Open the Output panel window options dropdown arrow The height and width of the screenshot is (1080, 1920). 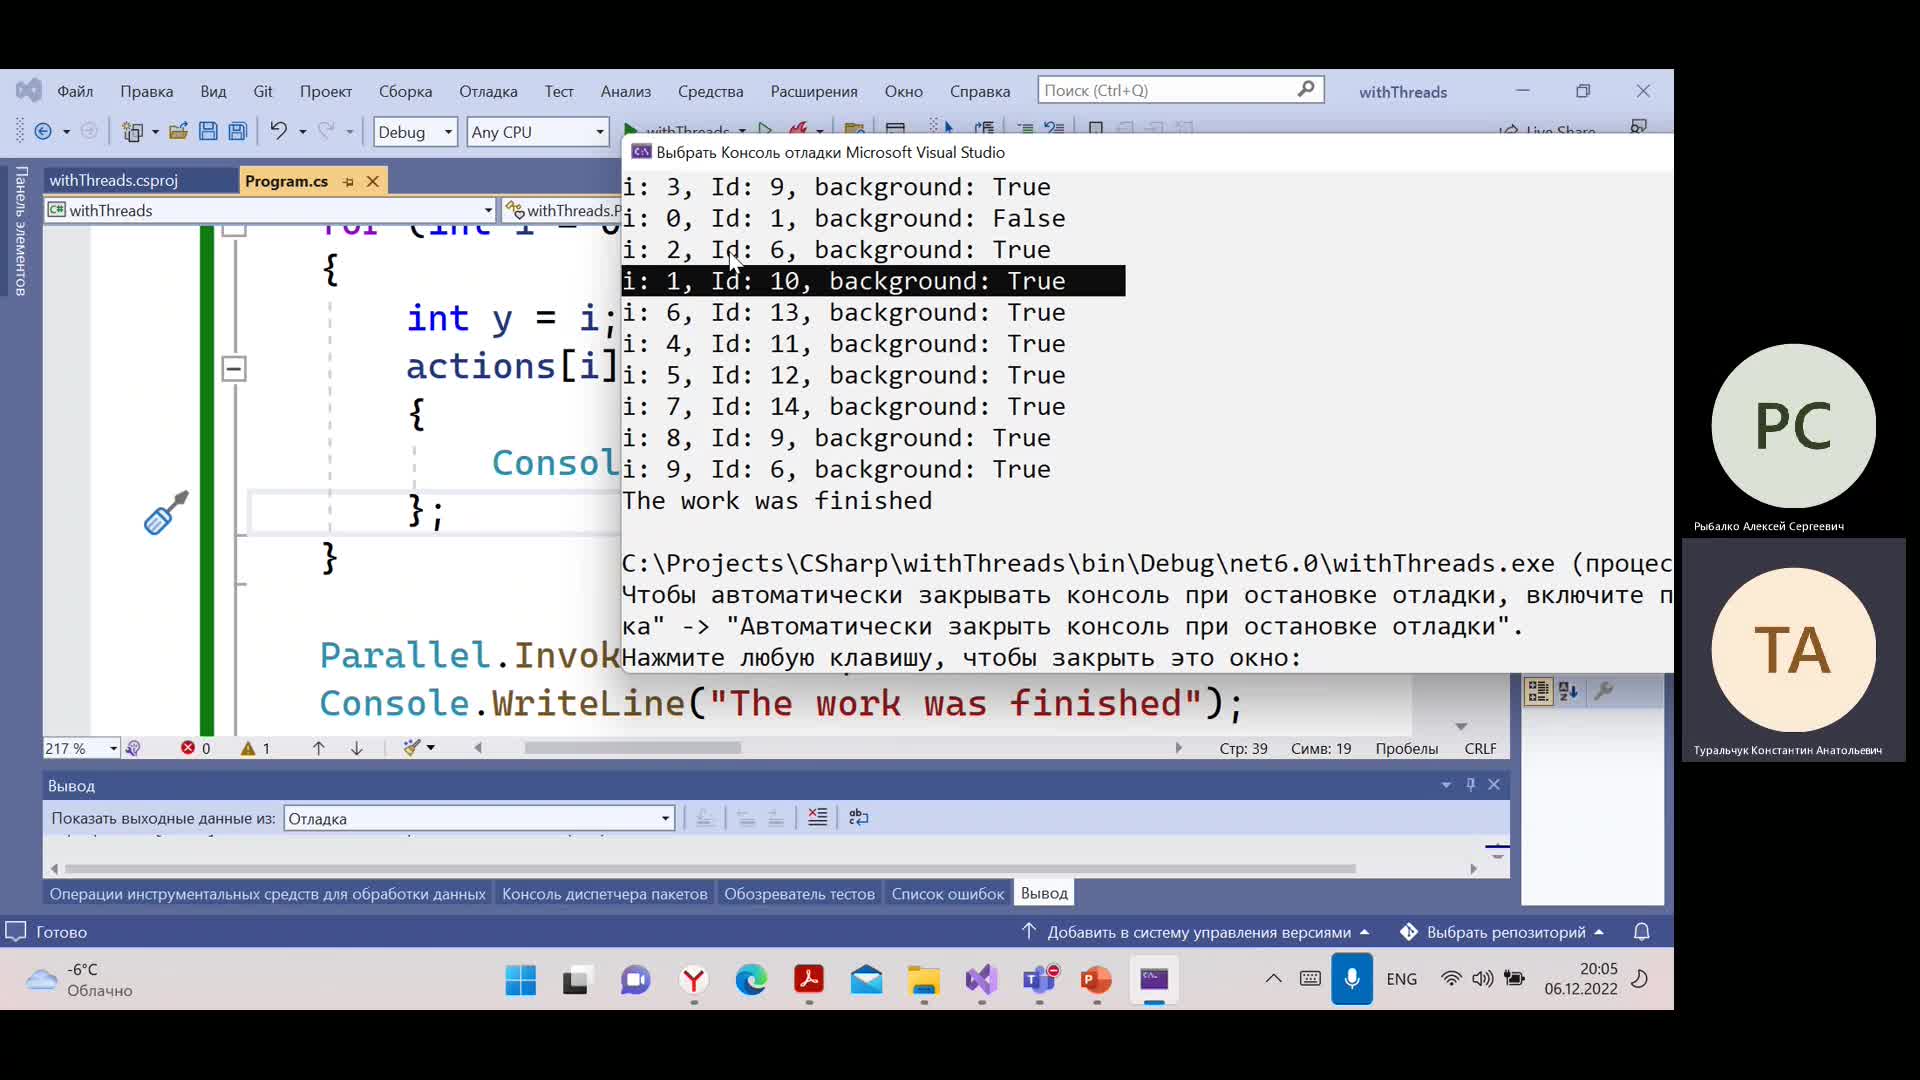point(1446,785)
